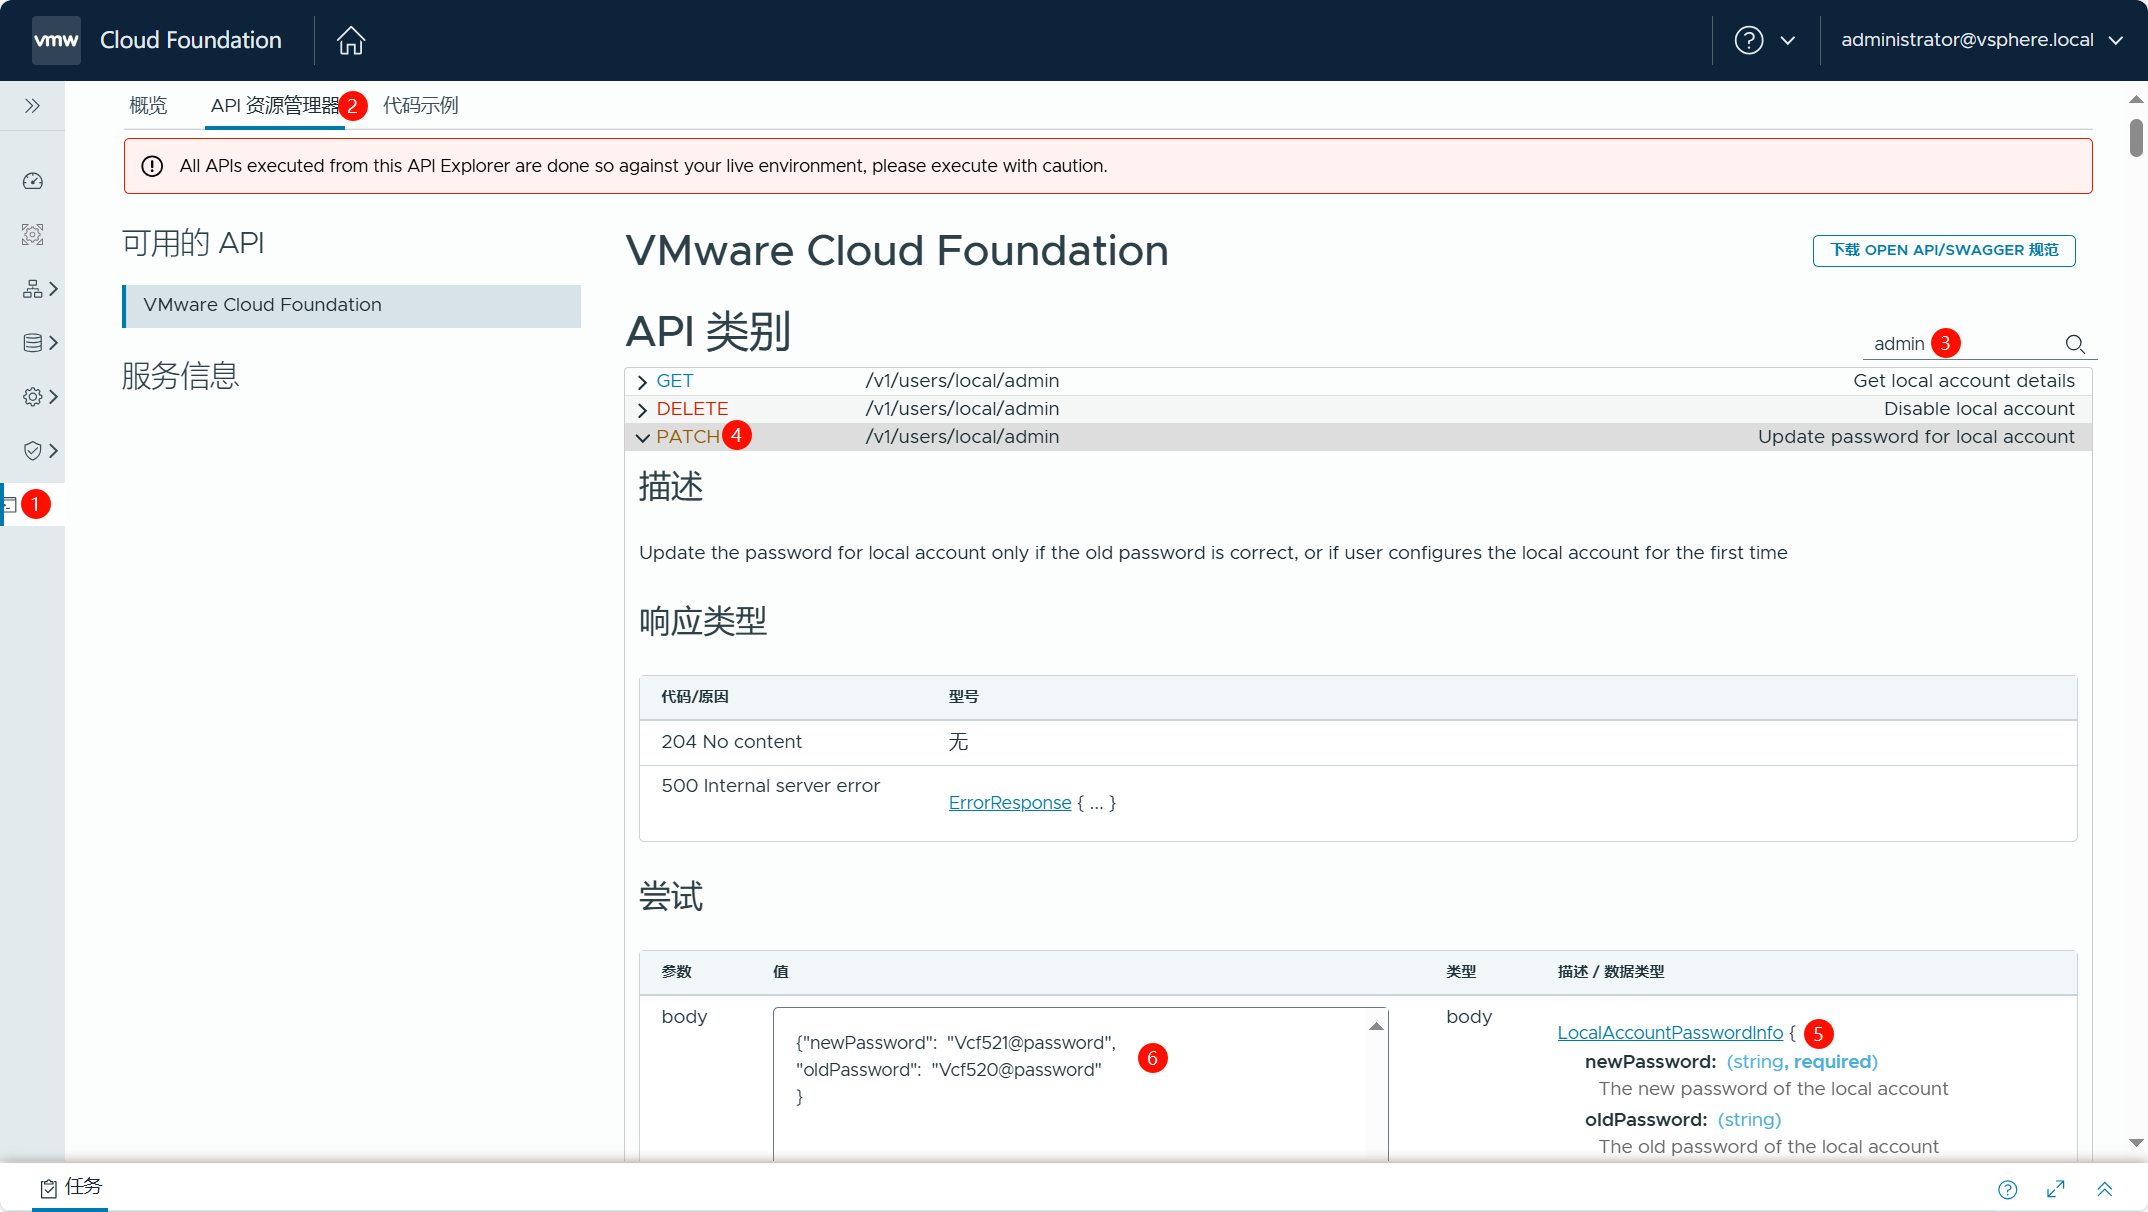Click 'Get local account details' description

[x=1964, y=381]
